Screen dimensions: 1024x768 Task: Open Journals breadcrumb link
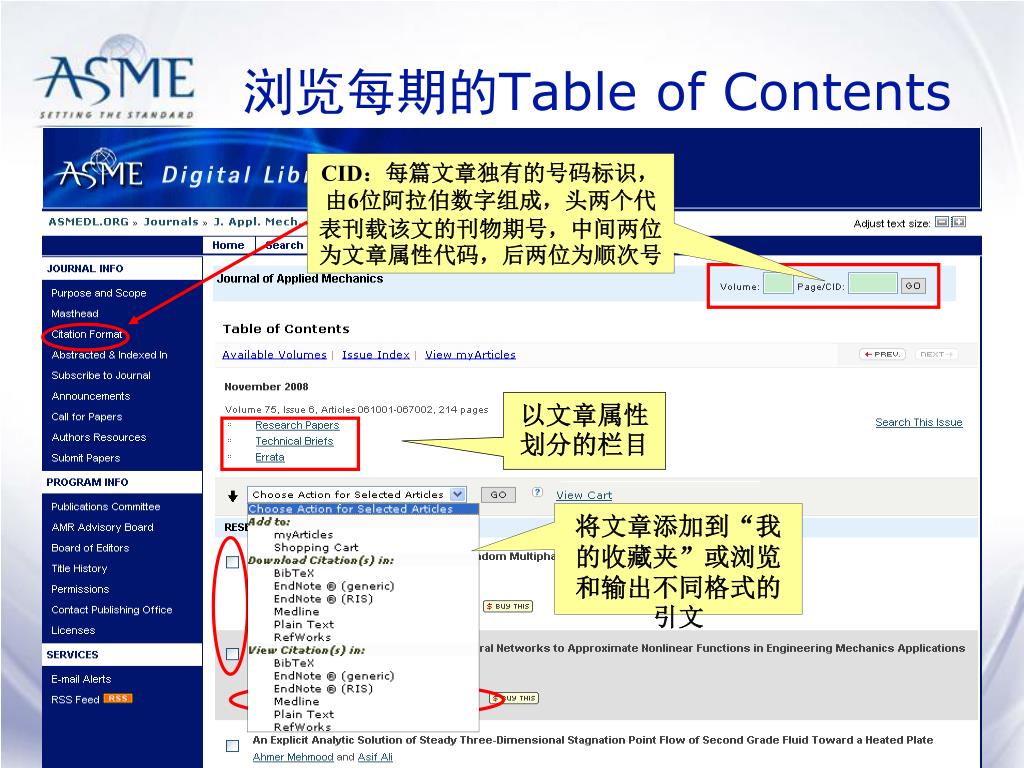pyautogui.click(x=170, y=221)
